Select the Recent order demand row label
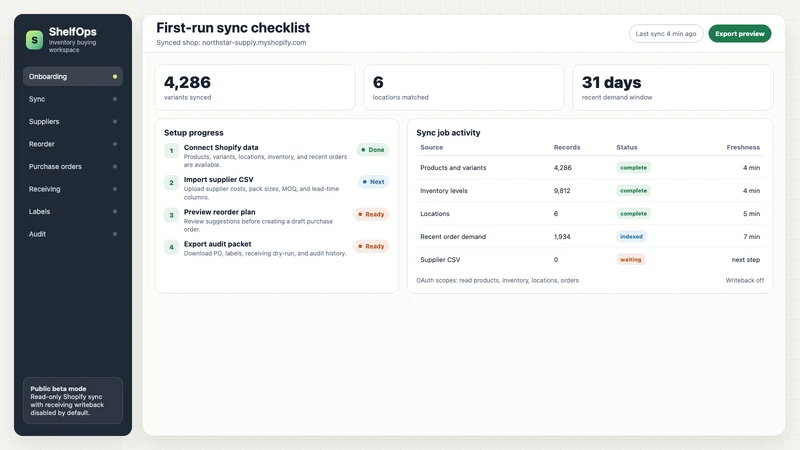This screenshot has width=800, height=450. pos(453,236)
